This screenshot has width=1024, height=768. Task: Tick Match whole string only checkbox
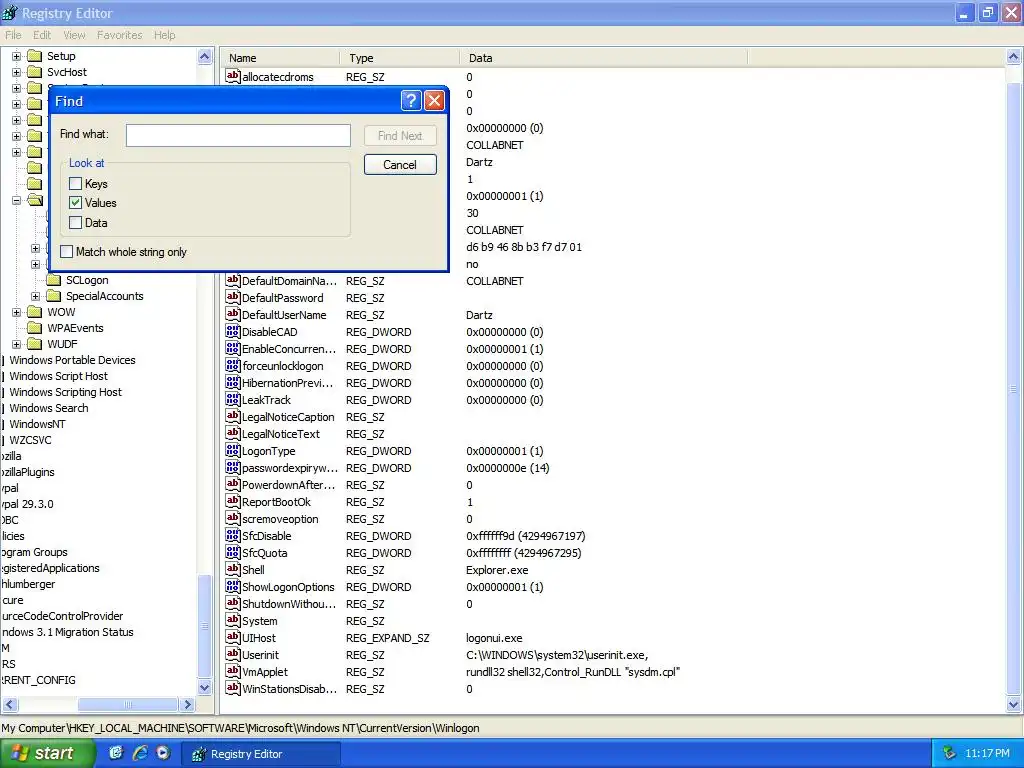pyautogui.click(x=67, y=251)
